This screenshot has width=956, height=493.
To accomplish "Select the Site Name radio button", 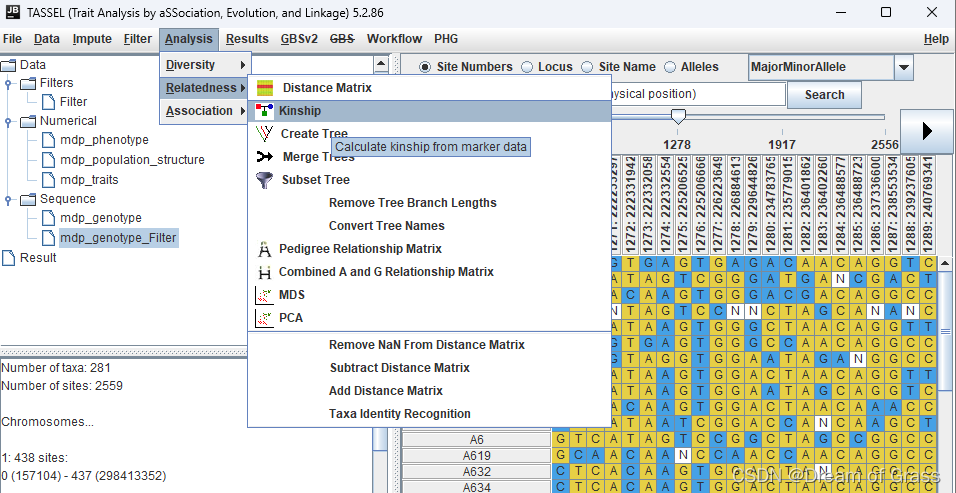I will (x=587, y=67).
